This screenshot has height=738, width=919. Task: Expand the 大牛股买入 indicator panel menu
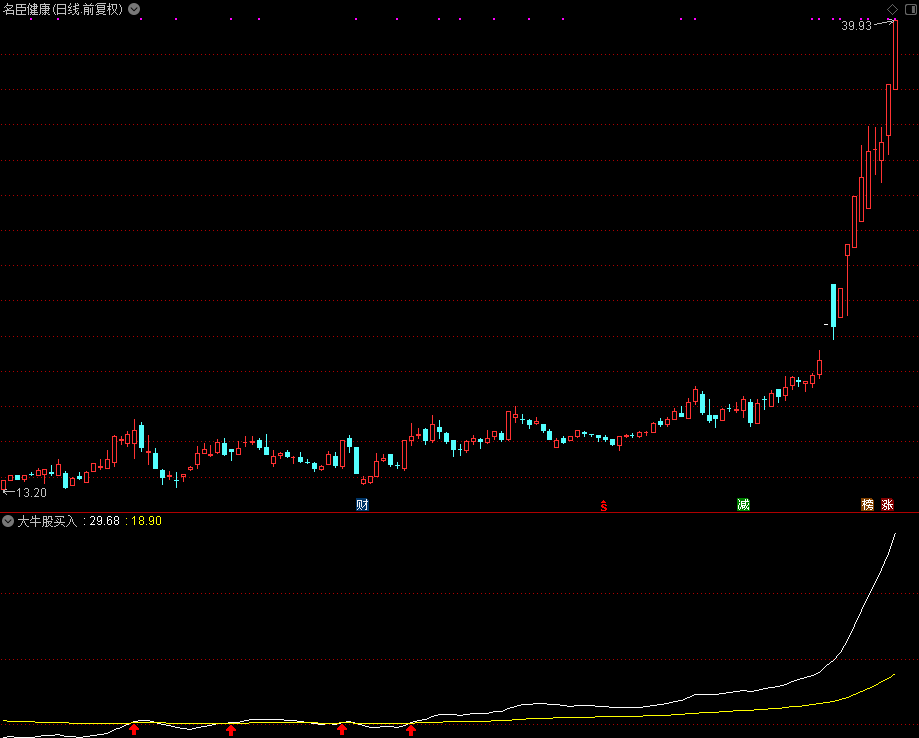click(x=8, y=521)
